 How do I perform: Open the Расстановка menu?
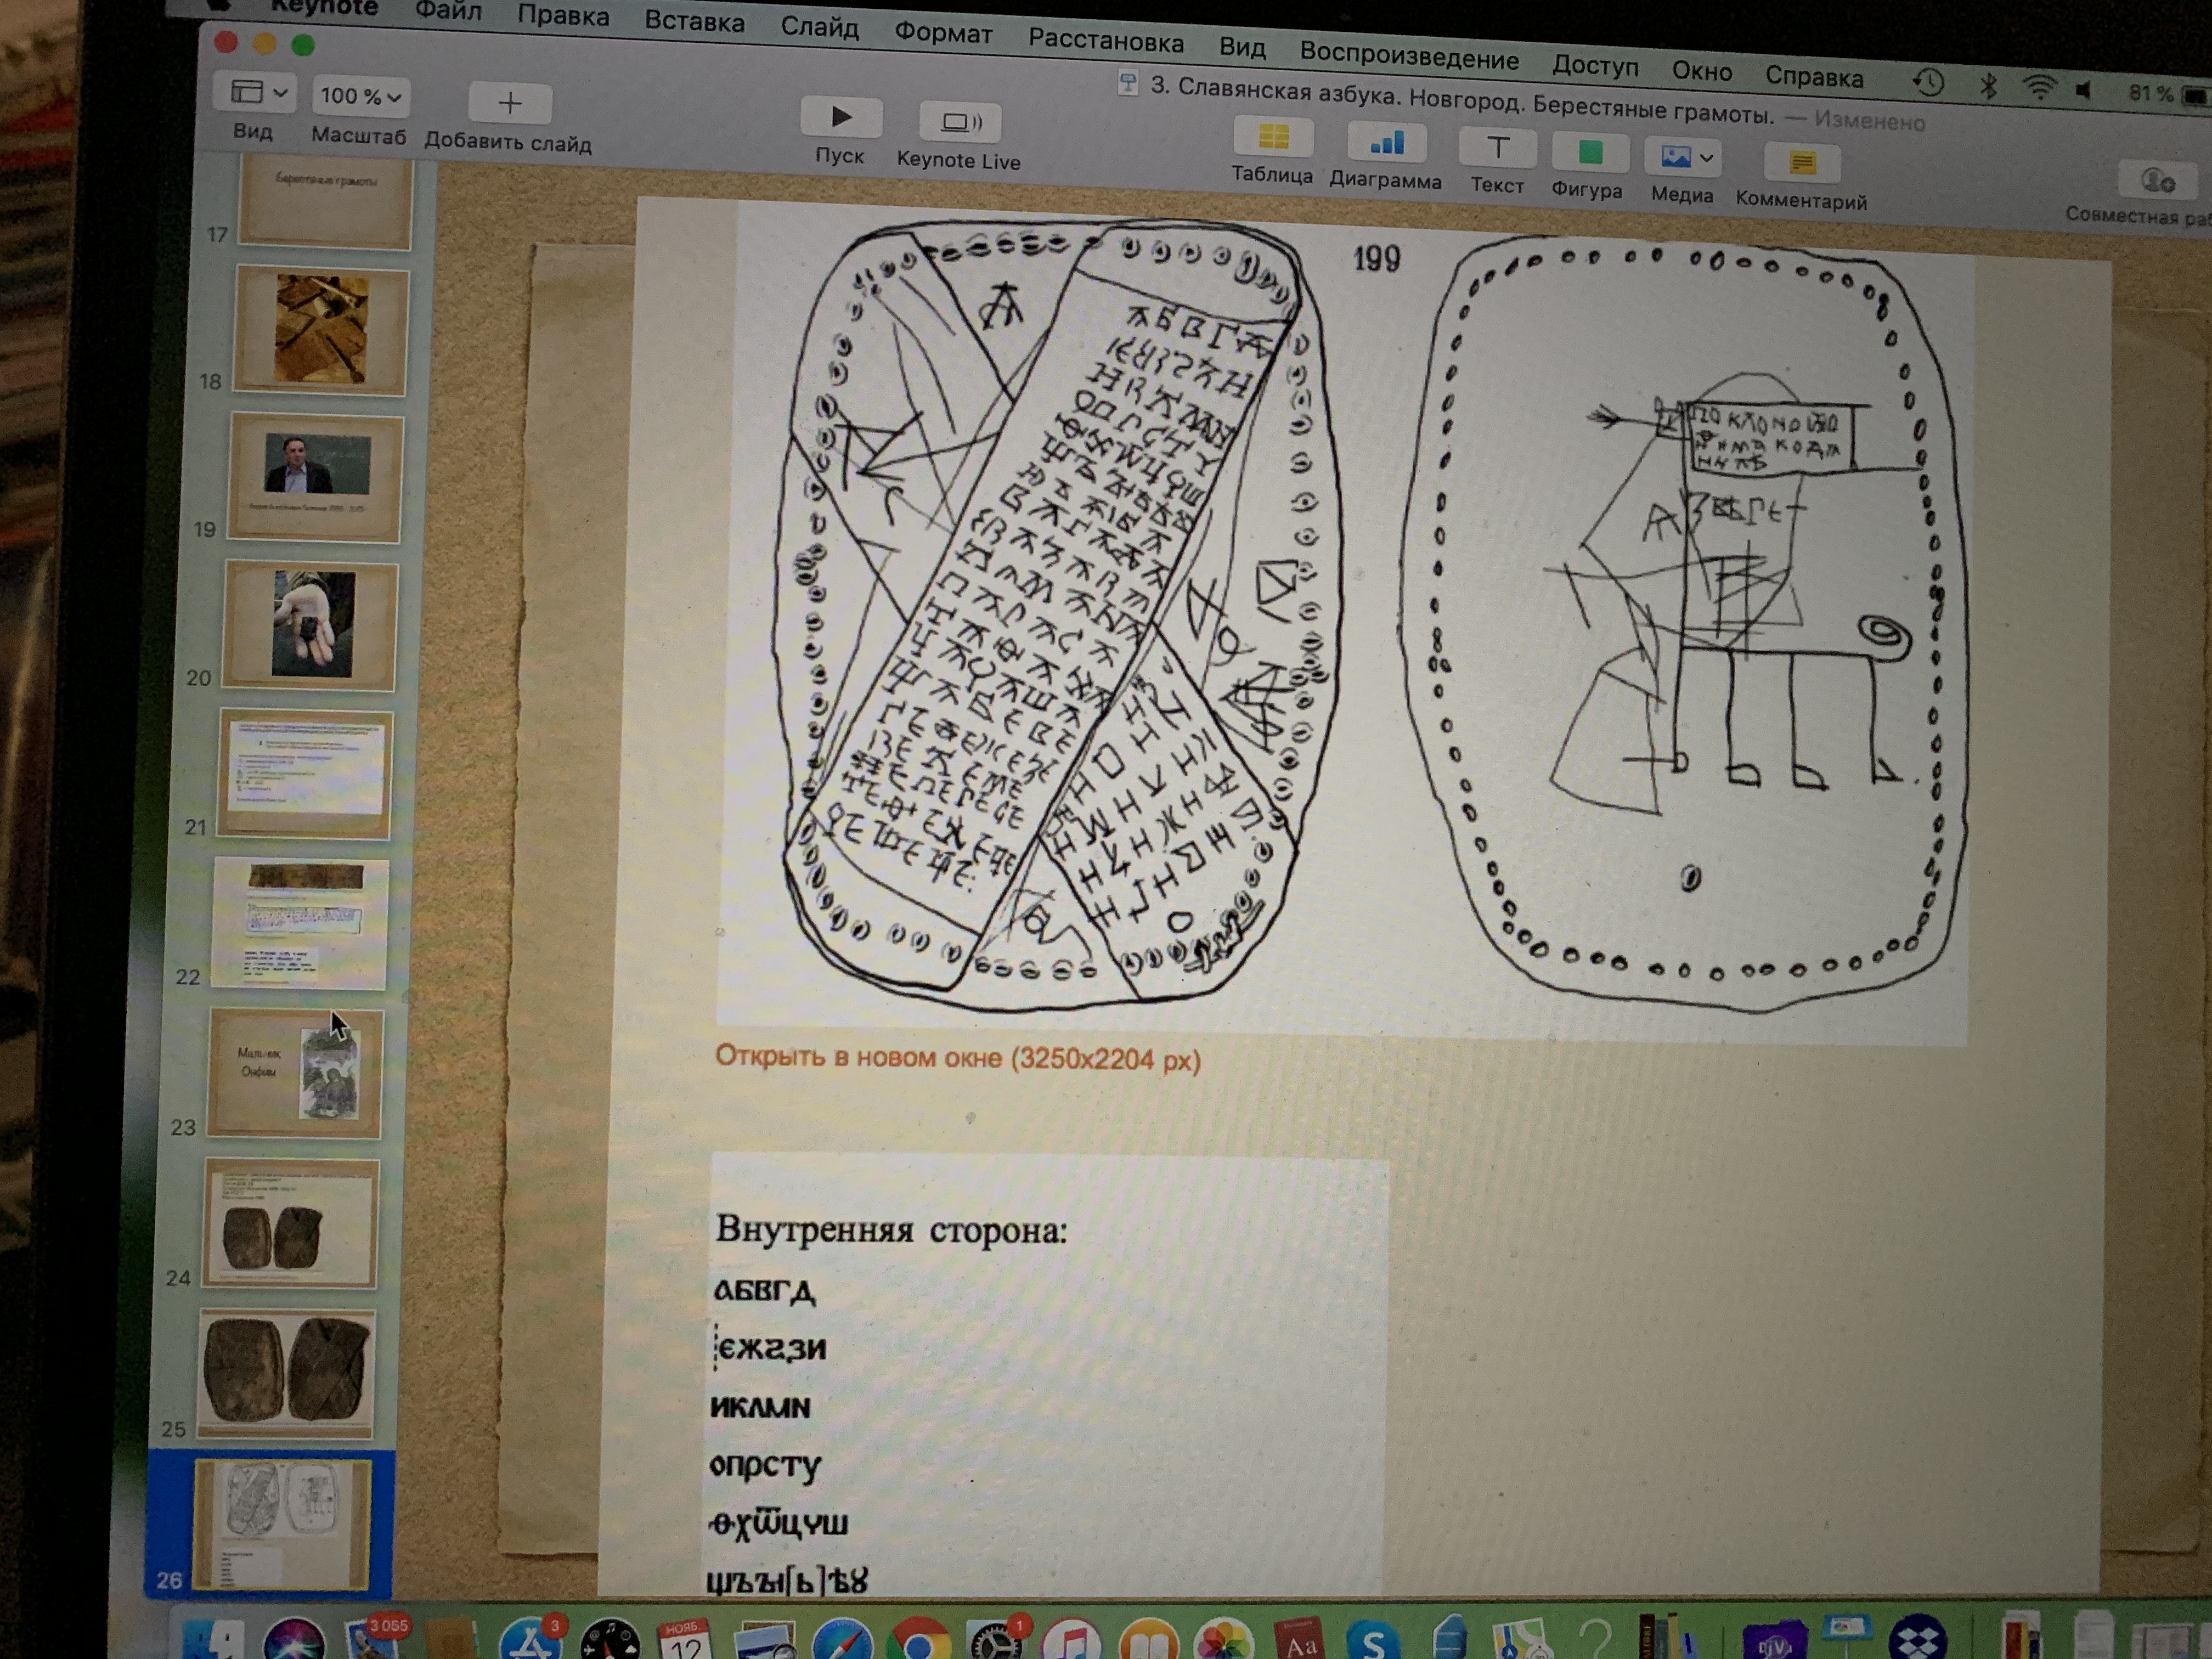pos(1106,42)
